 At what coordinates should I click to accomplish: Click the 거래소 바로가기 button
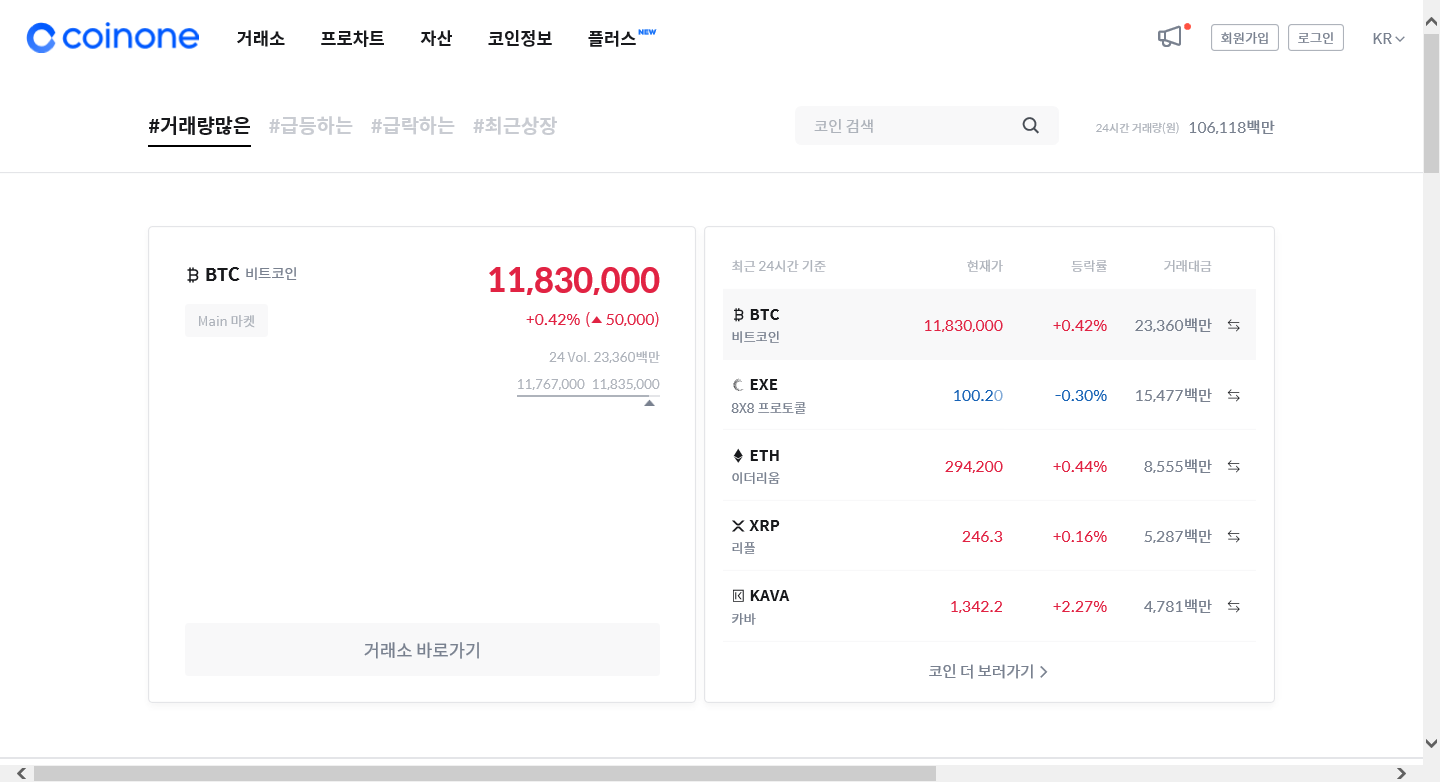click(422, 650)
